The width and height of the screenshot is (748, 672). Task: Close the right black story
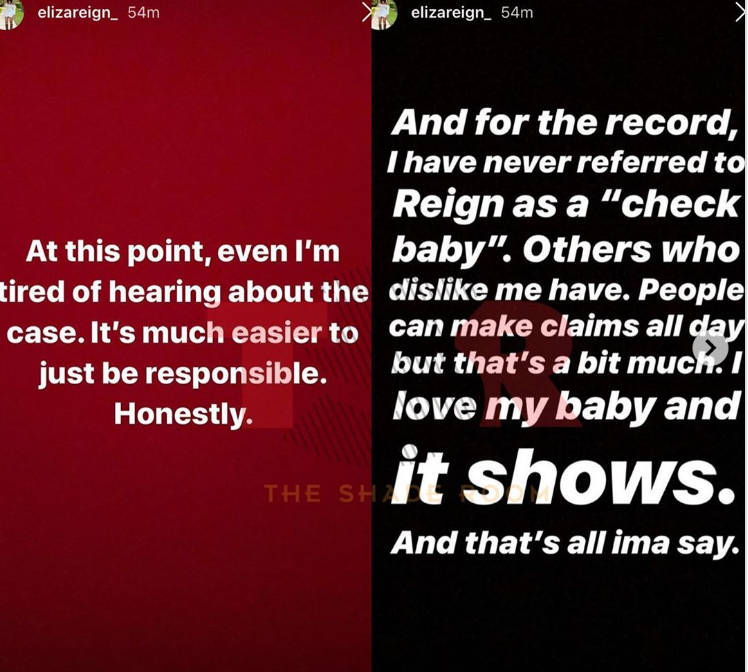[741, 13]
